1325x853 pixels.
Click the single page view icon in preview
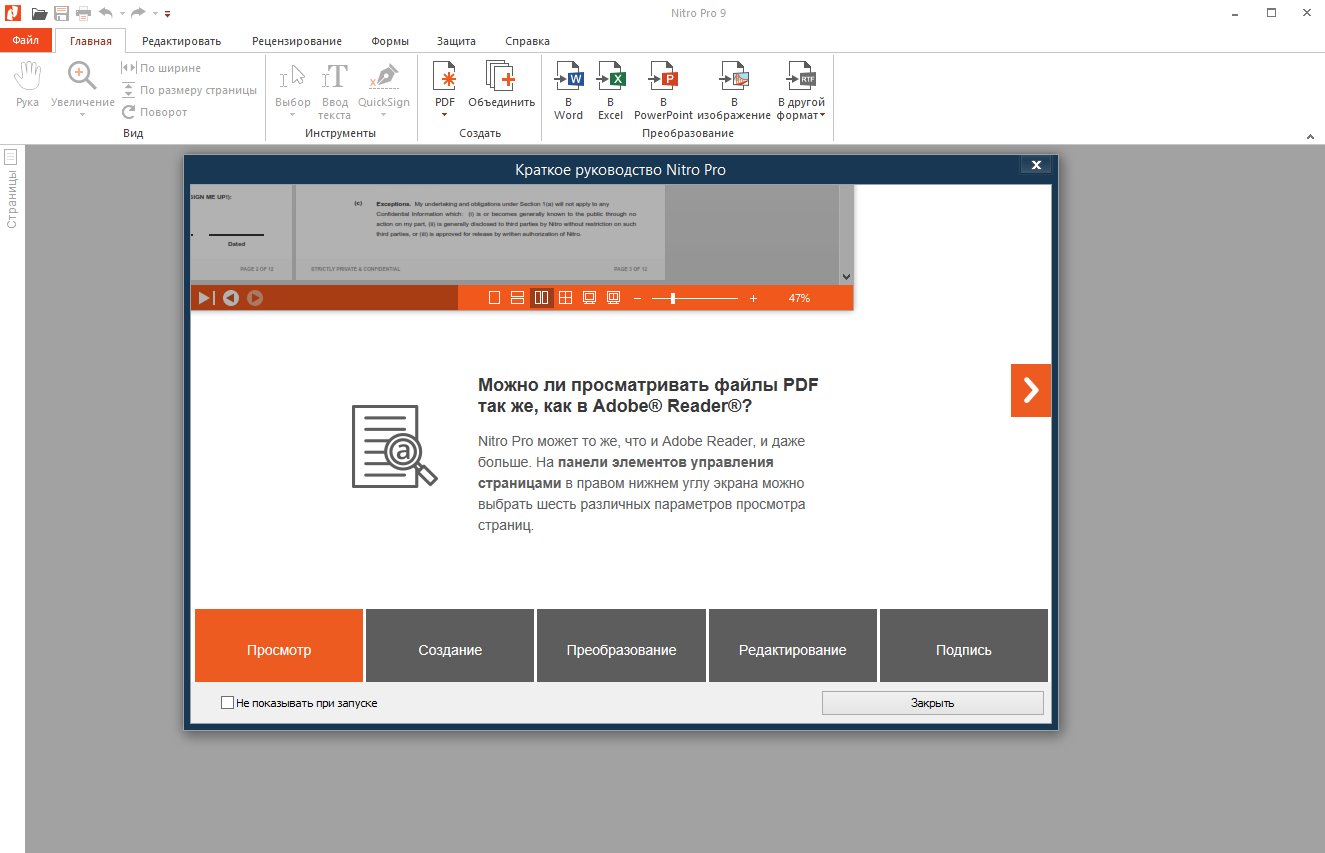coord(494,297)
